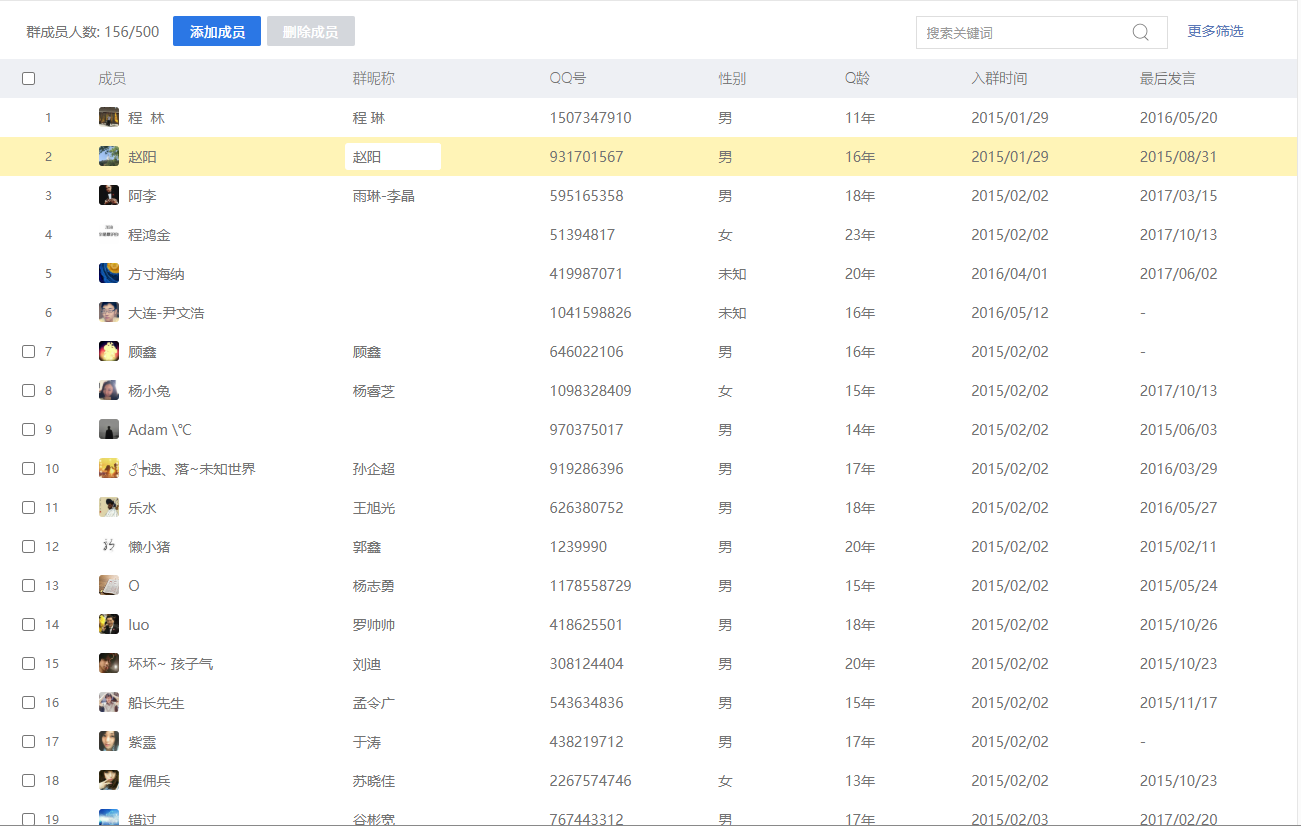The height and width of the screenshot is (826, 1301).
Task: Click nickname 杨志勇
Action: pos(374,586)
